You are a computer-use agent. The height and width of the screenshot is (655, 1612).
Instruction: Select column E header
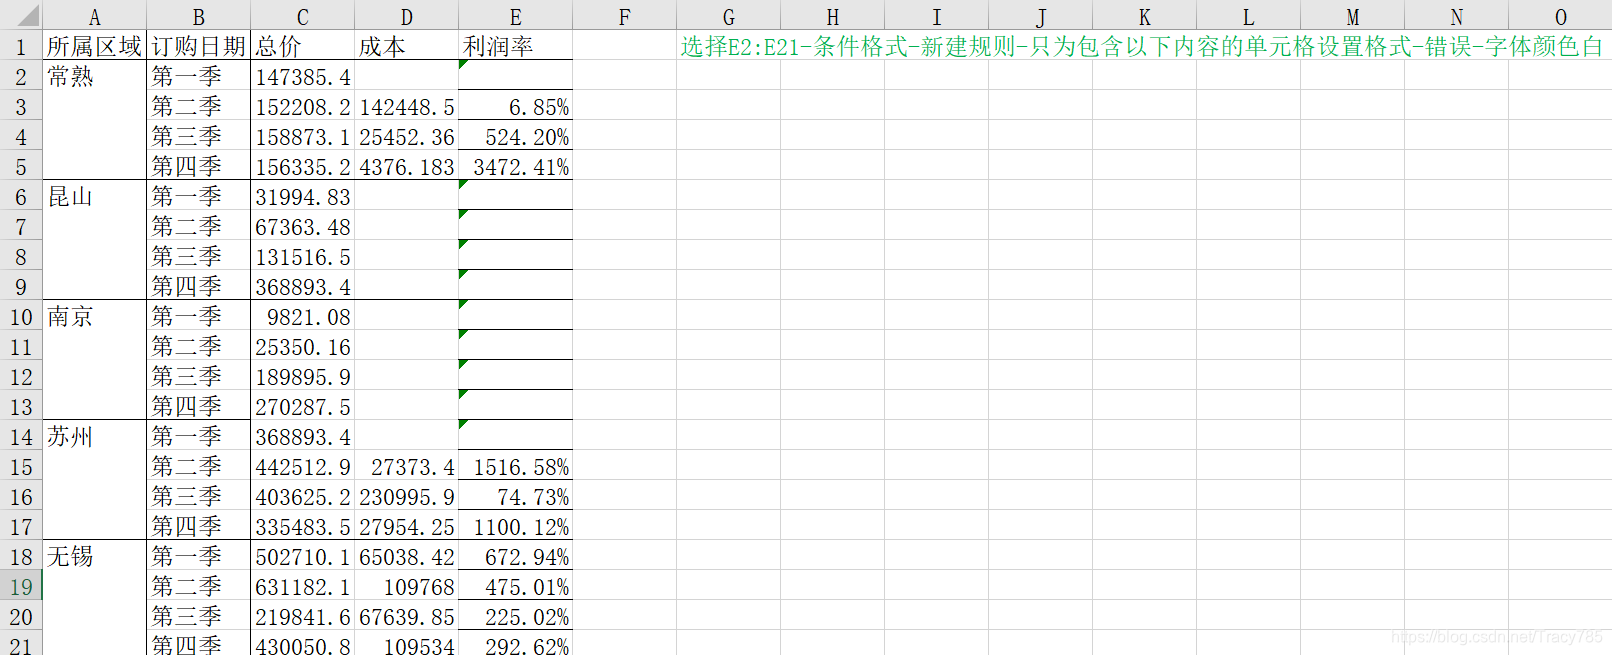(515, 15)
